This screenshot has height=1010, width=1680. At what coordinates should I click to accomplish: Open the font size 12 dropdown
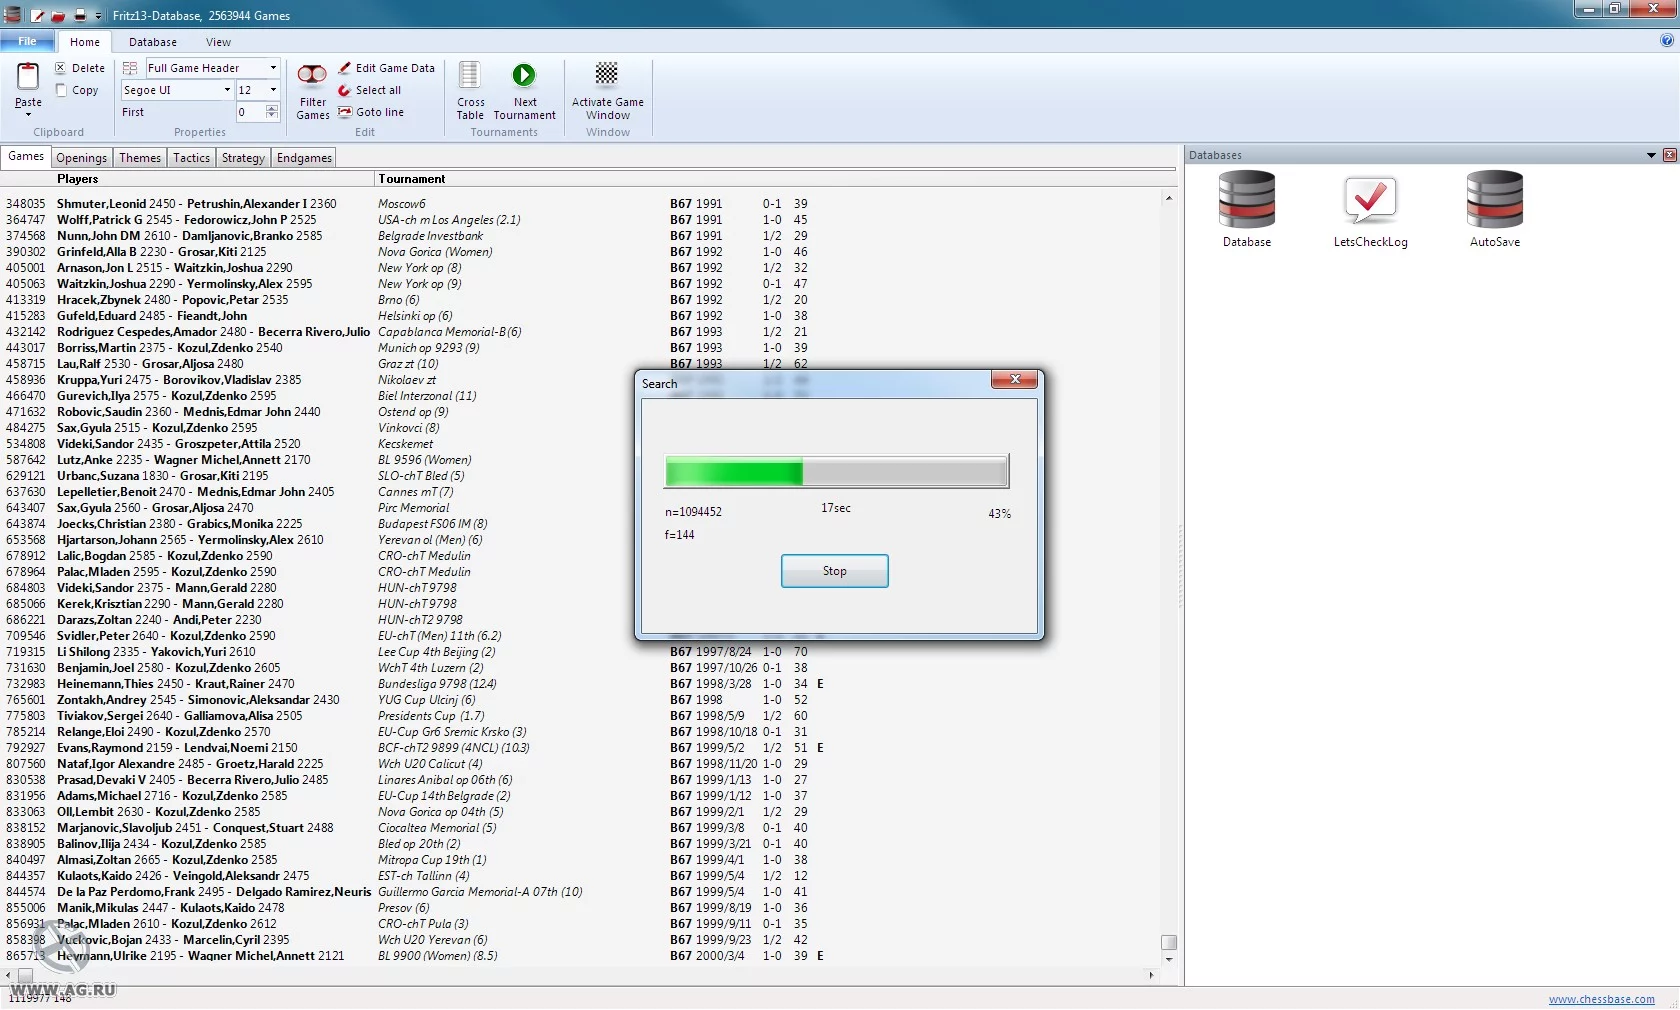point(273,90)
